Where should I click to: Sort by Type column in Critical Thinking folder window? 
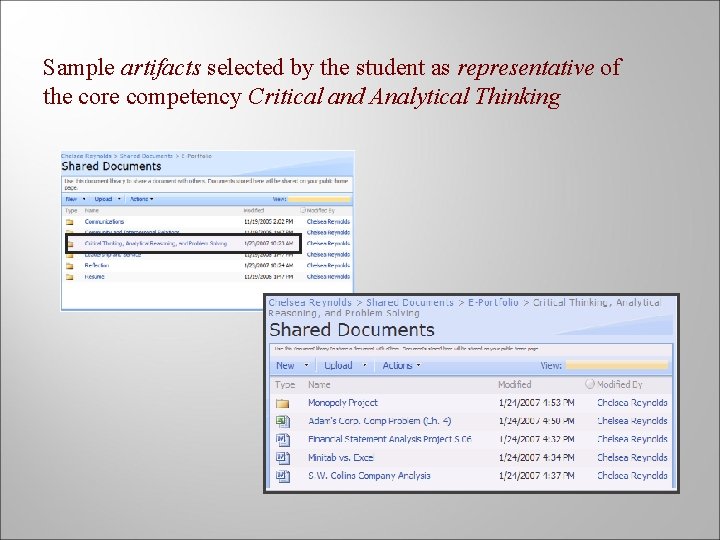285,385
